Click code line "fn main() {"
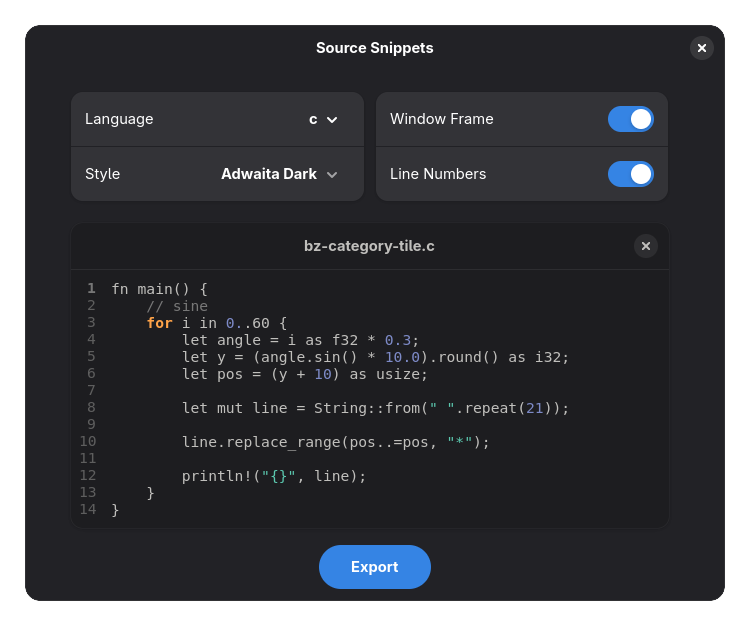750x626 pixels. pyautogui.click(x=159, y=289)
